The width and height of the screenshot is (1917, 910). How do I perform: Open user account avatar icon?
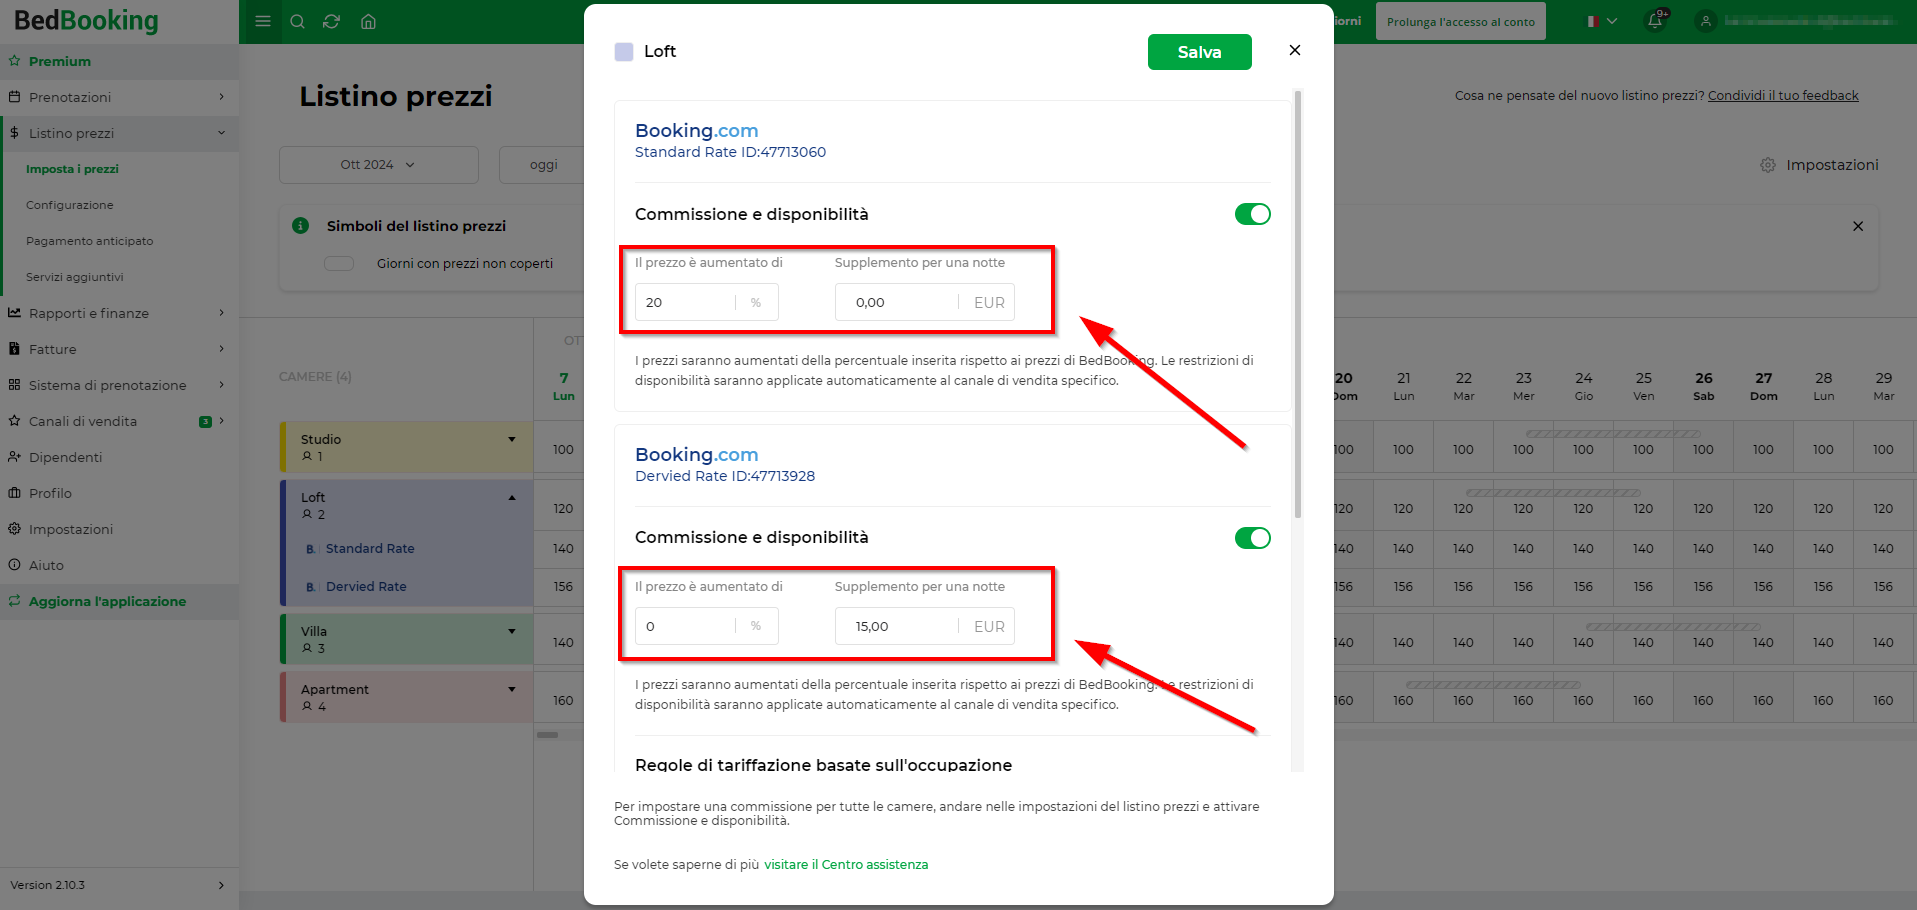[x=1706, y=21]
